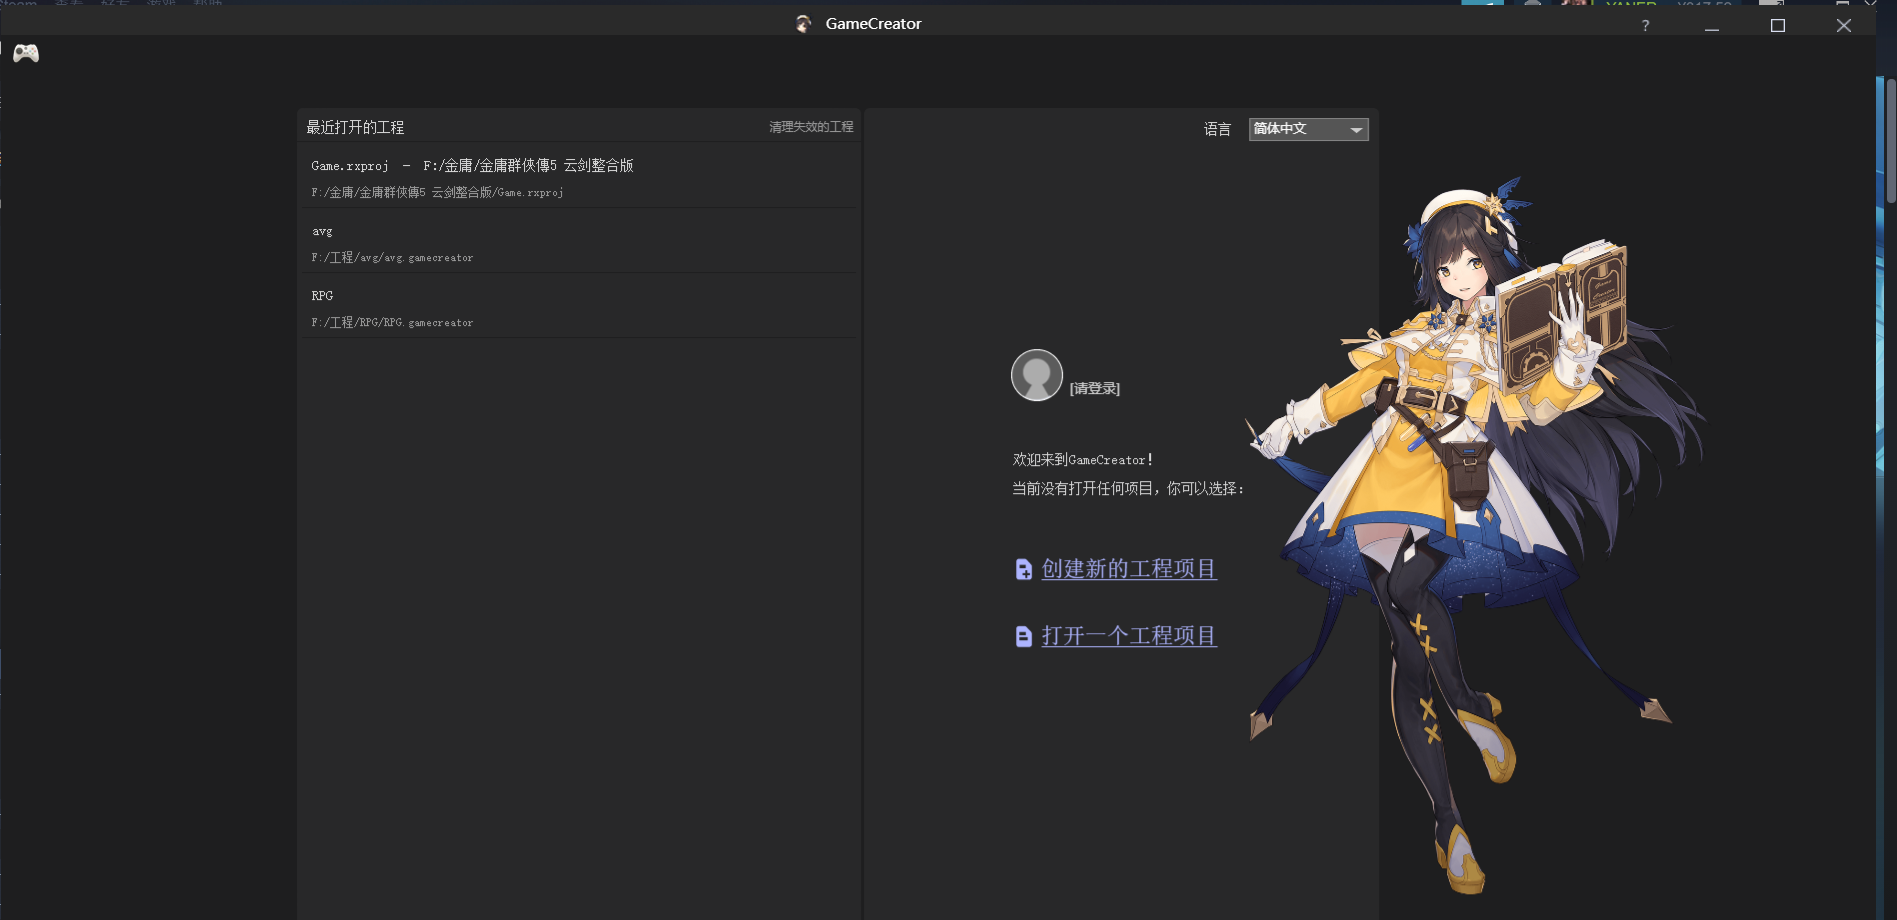Image resolution: width=1897 pixels, height=920 pixels.
Task: Maximize the GameCreator window
Action: (x=1778, y=26)
